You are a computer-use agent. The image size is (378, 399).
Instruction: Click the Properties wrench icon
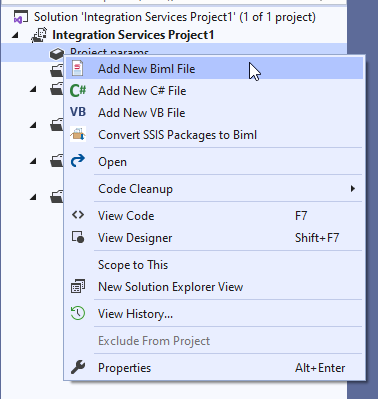78,367
